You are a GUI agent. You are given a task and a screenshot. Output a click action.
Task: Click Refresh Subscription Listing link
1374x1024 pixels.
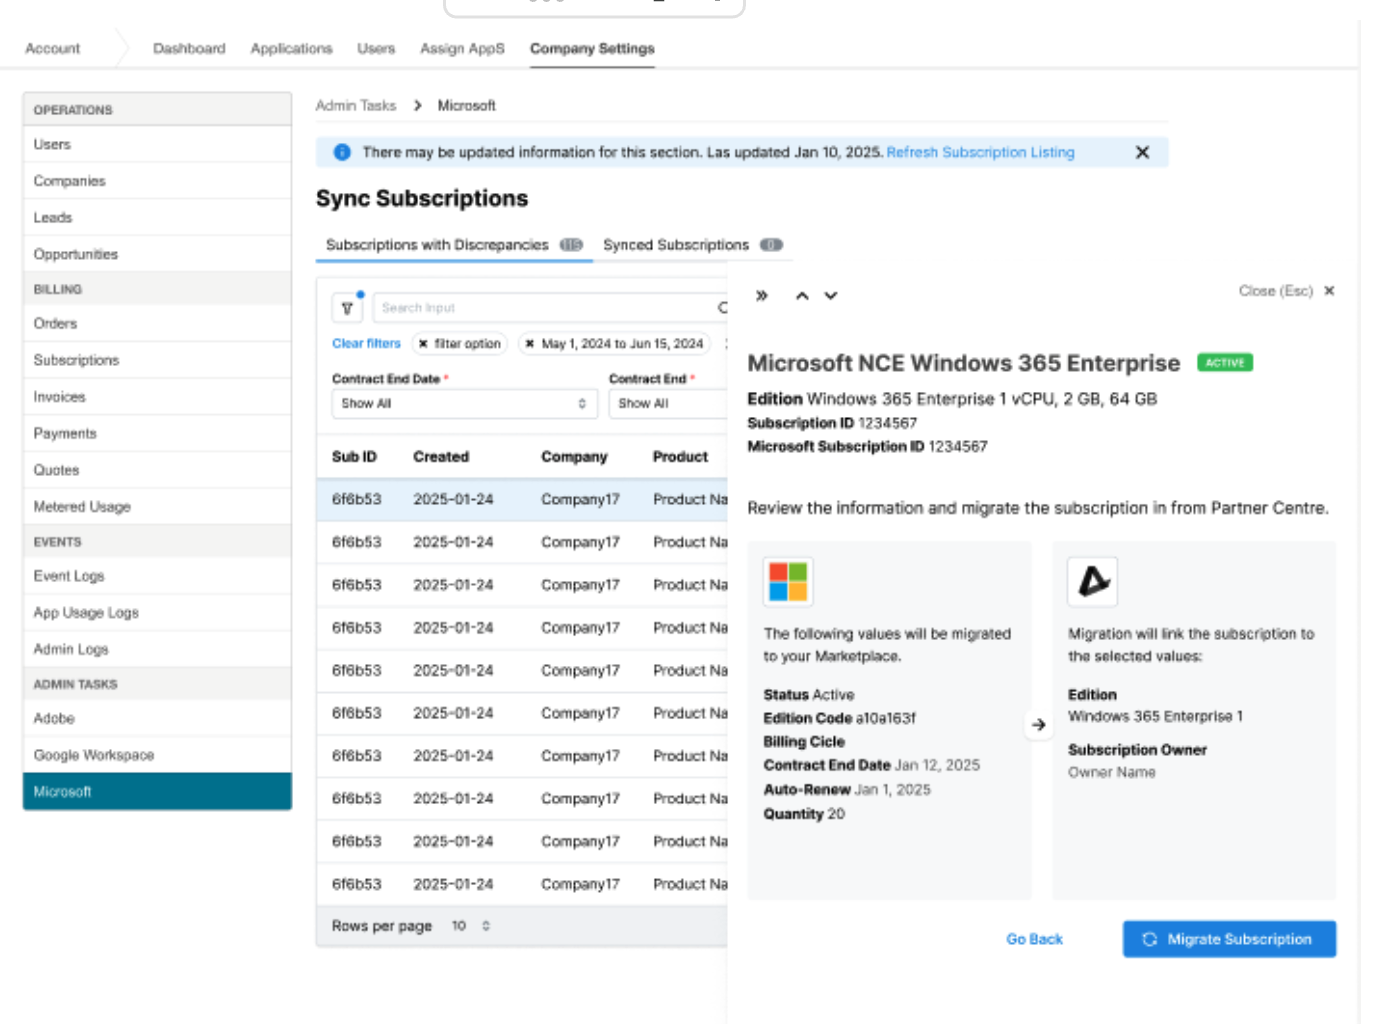980,153
